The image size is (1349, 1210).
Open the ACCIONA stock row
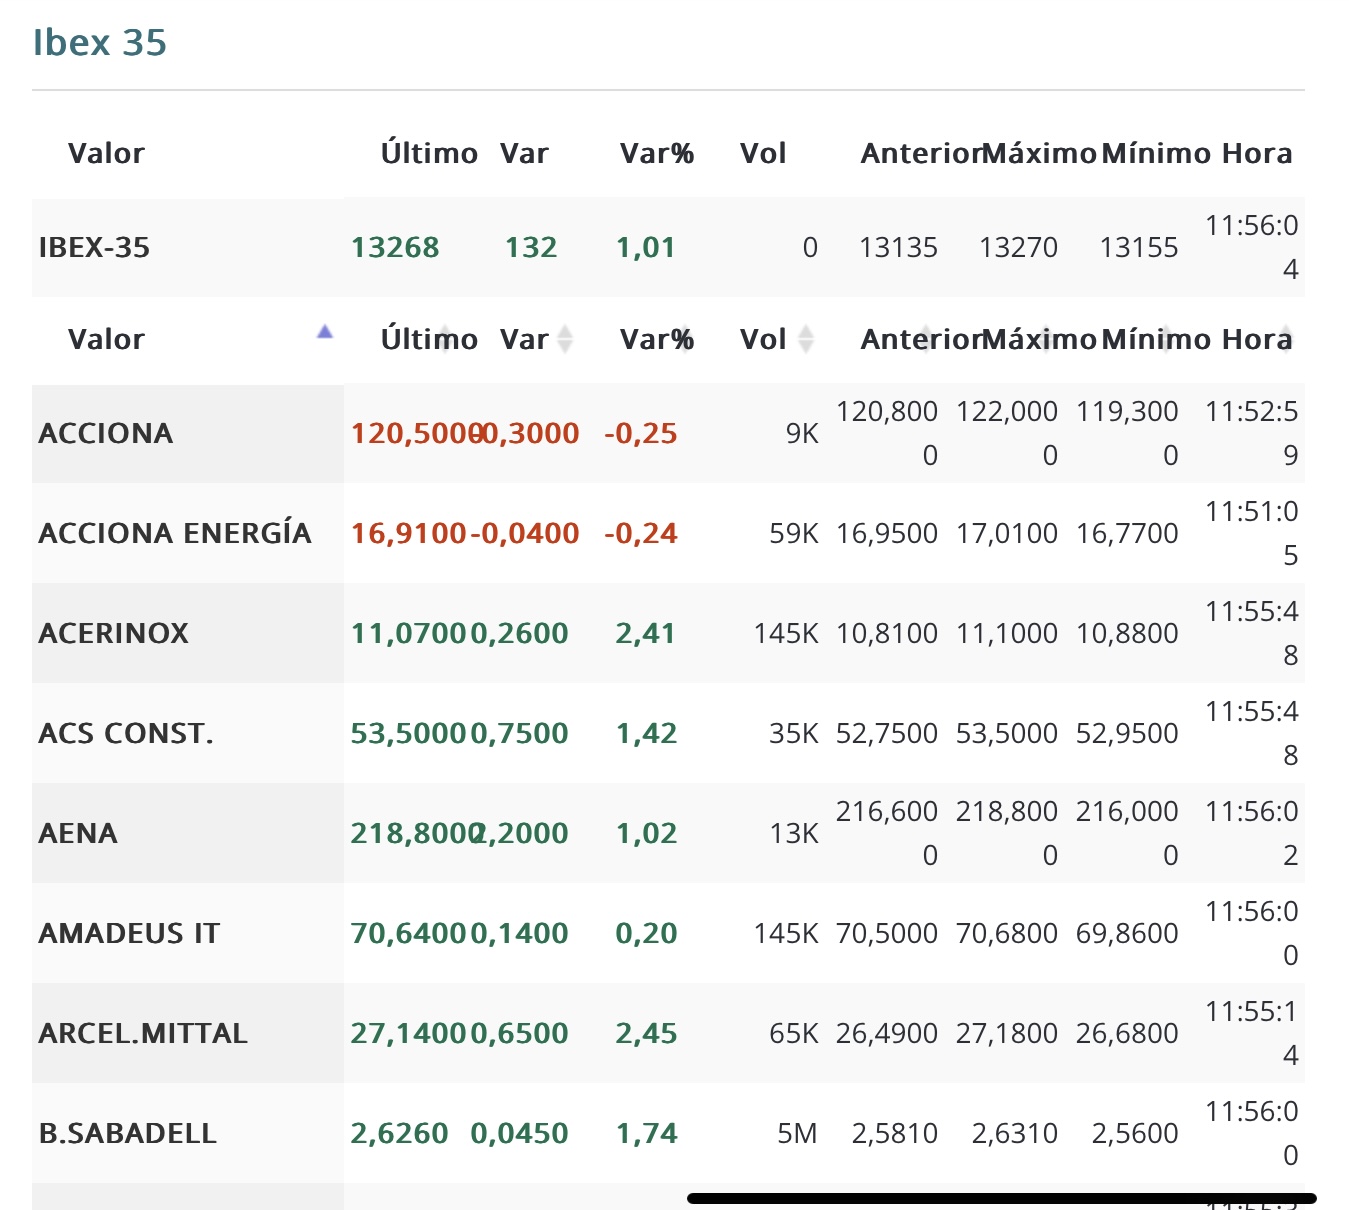[x=668, y=433]
